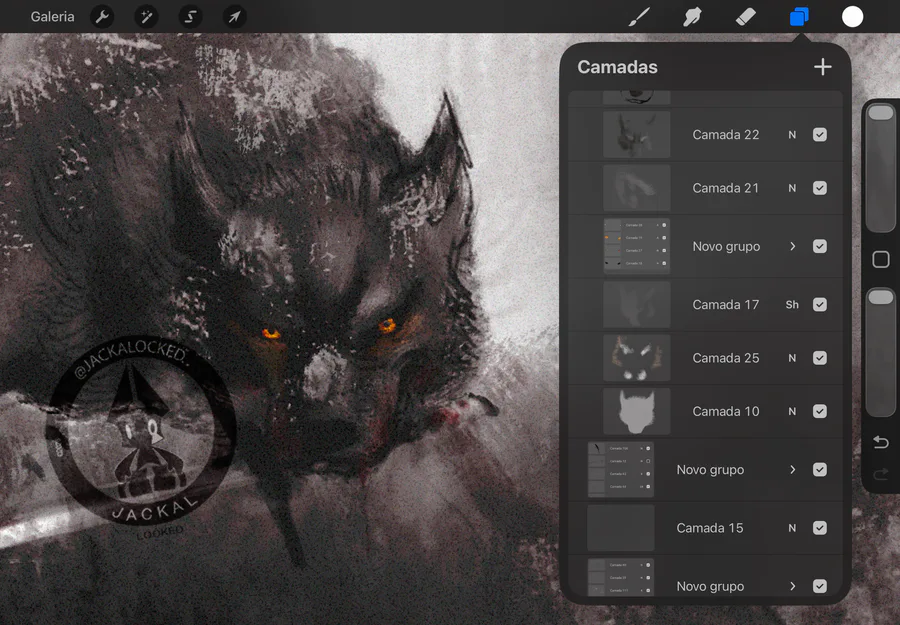This screenshot has height=625, width=900.
Task: Select the Brush tool
Action: click(x=639, y=17)
